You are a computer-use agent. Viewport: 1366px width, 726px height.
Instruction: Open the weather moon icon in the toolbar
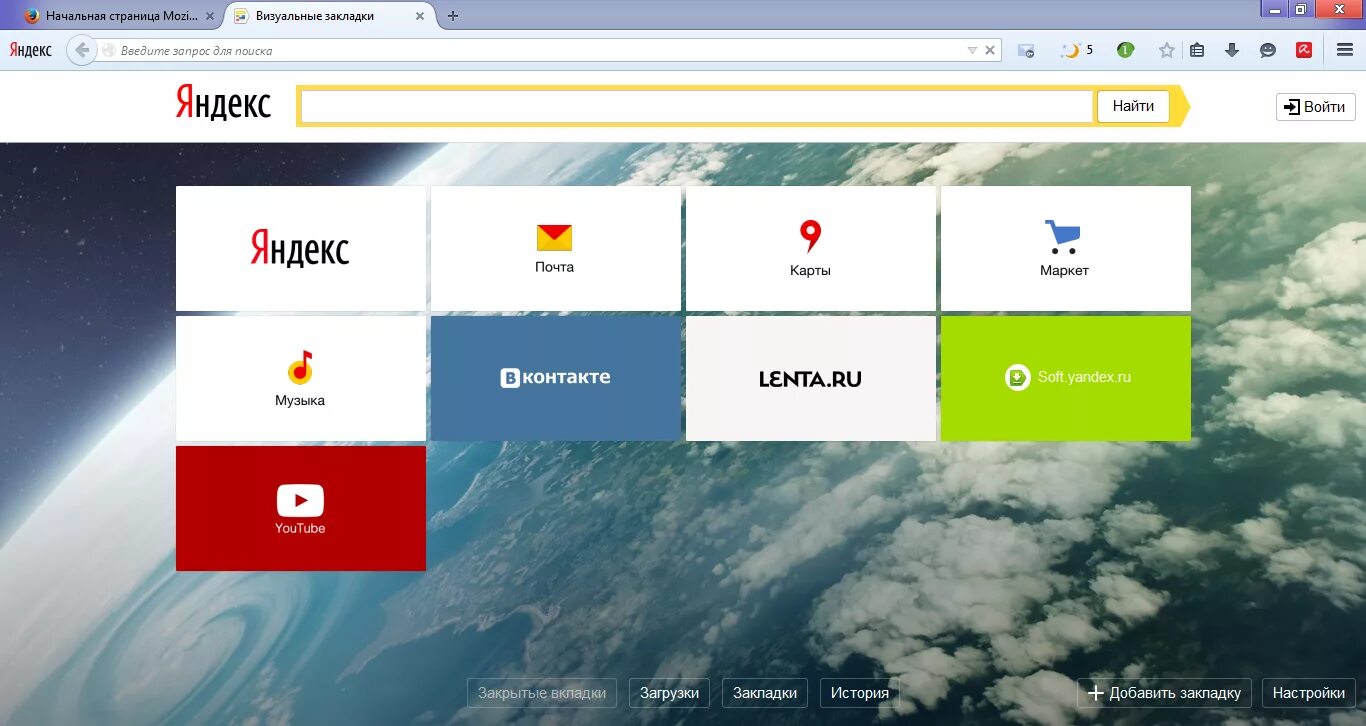tap(1072, 50)
